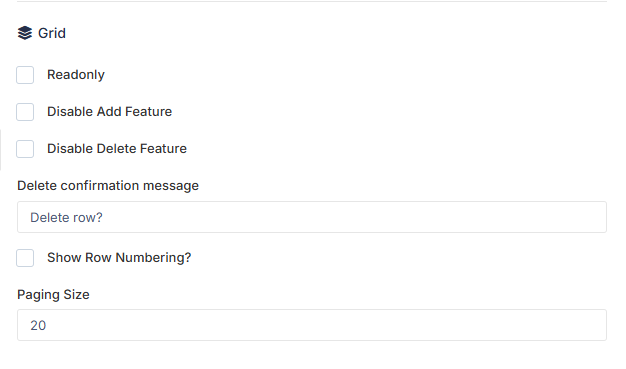Click the Readonly label text
Image resolution: width=626 pixels, height=369 pixels.
76,75
